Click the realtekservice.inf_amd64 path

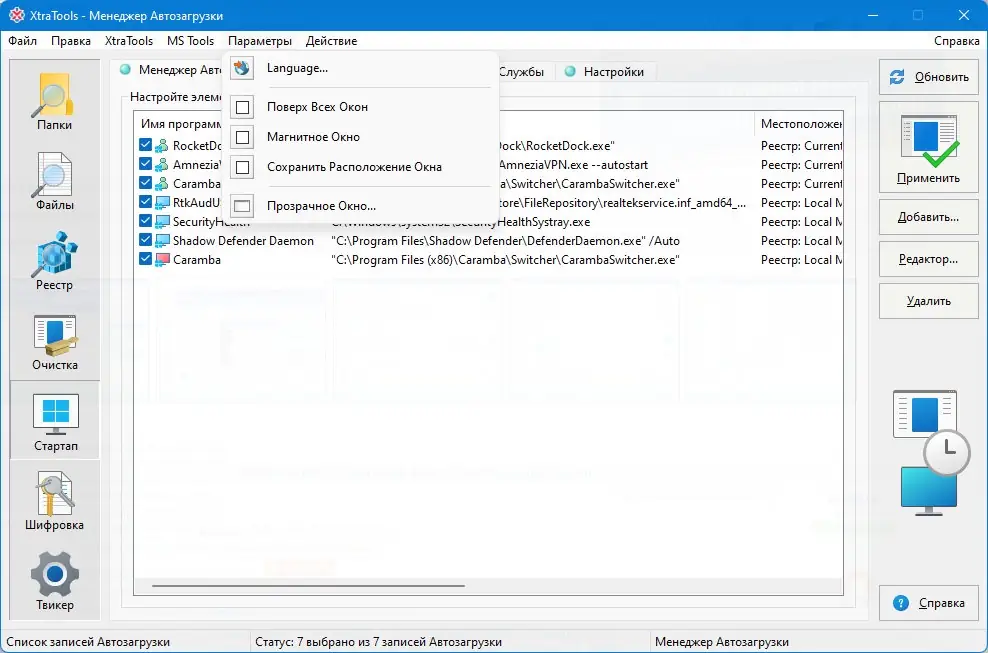(x=623, y=203)
